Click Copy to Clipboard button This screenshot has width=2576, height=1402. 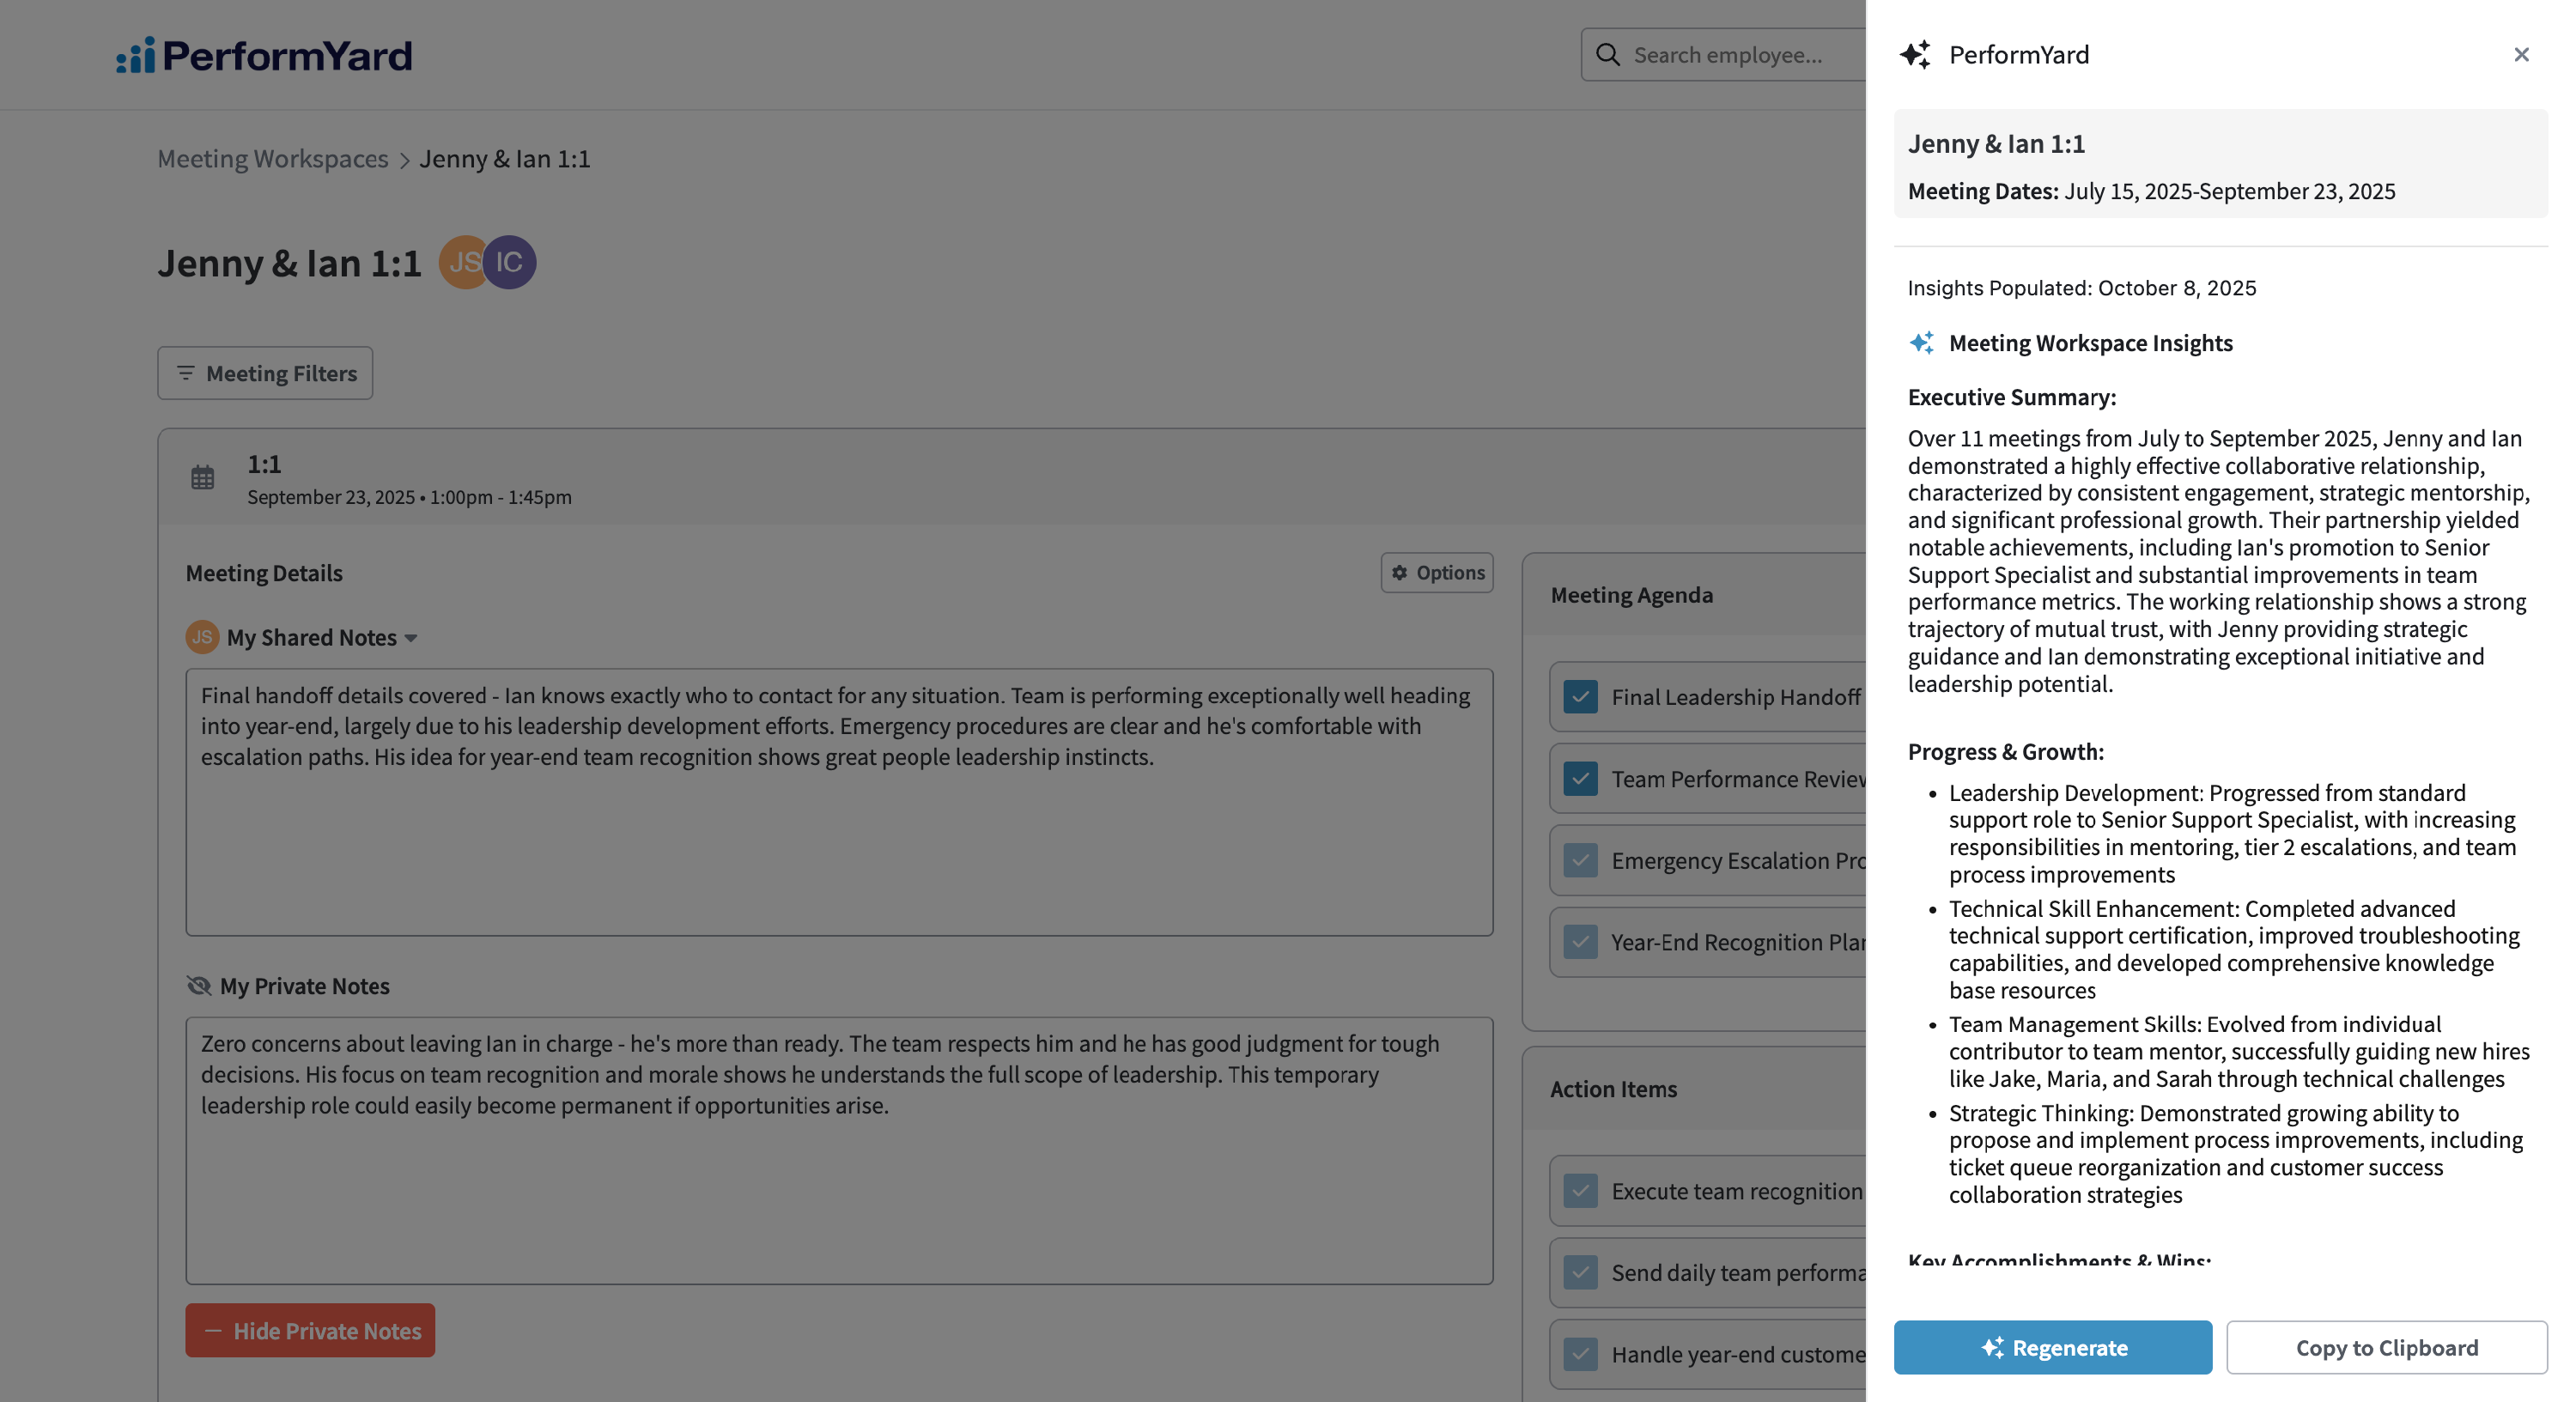pyautogui.click(x=2386, y=1347)
